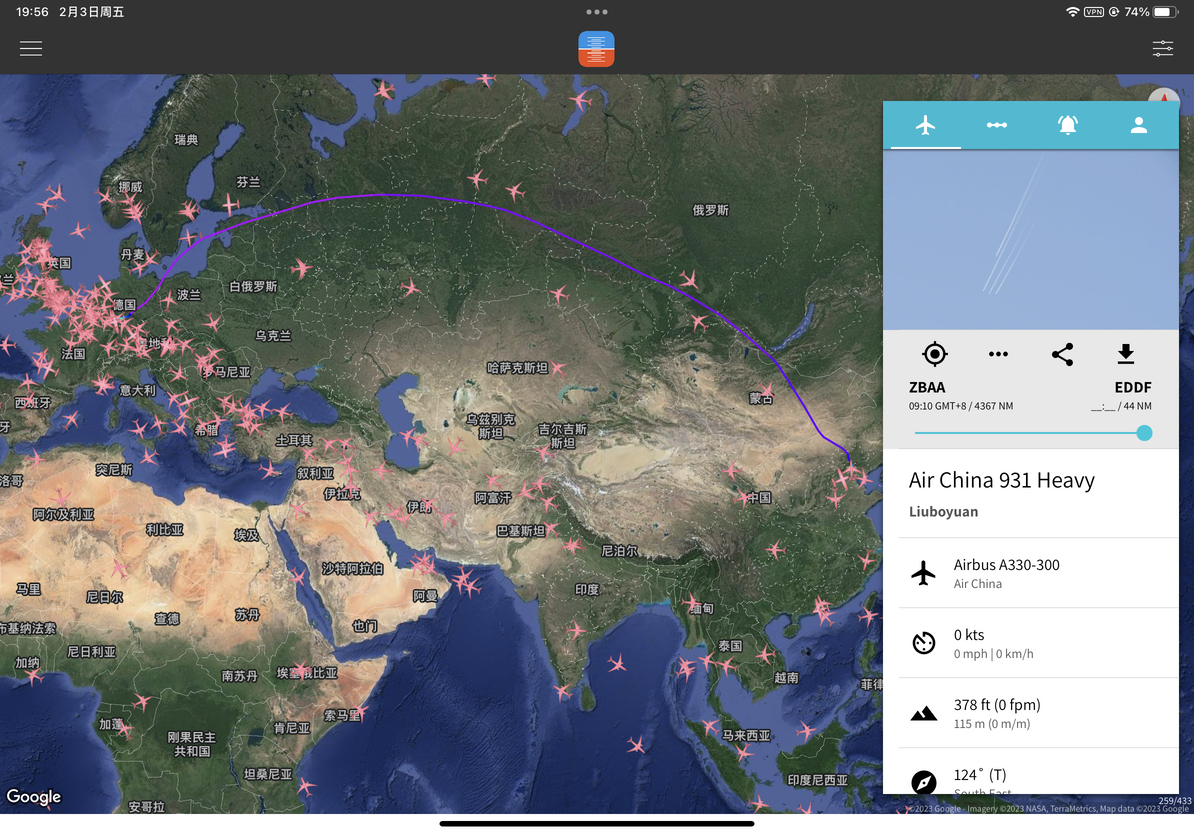Click the Google logo on map
1194x834 pixels.
tap(34, 797)
